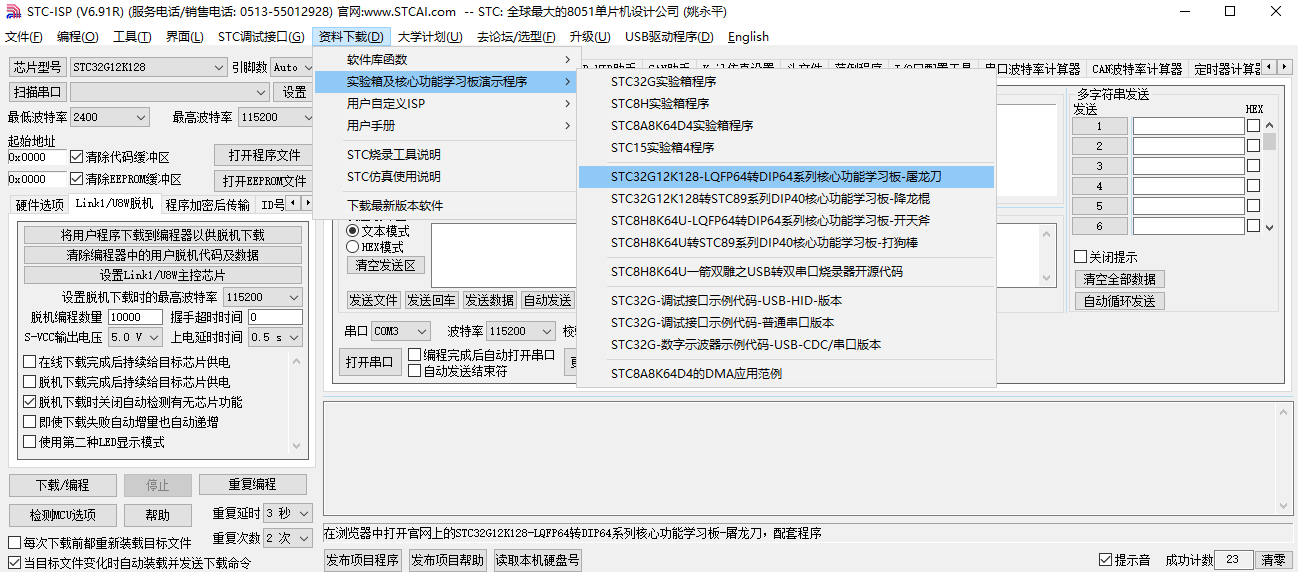Open the 降龙棍 core board demo entry
Image resolution: width=1298 pixels, height=572 pixels.
(x=786, y=199)
